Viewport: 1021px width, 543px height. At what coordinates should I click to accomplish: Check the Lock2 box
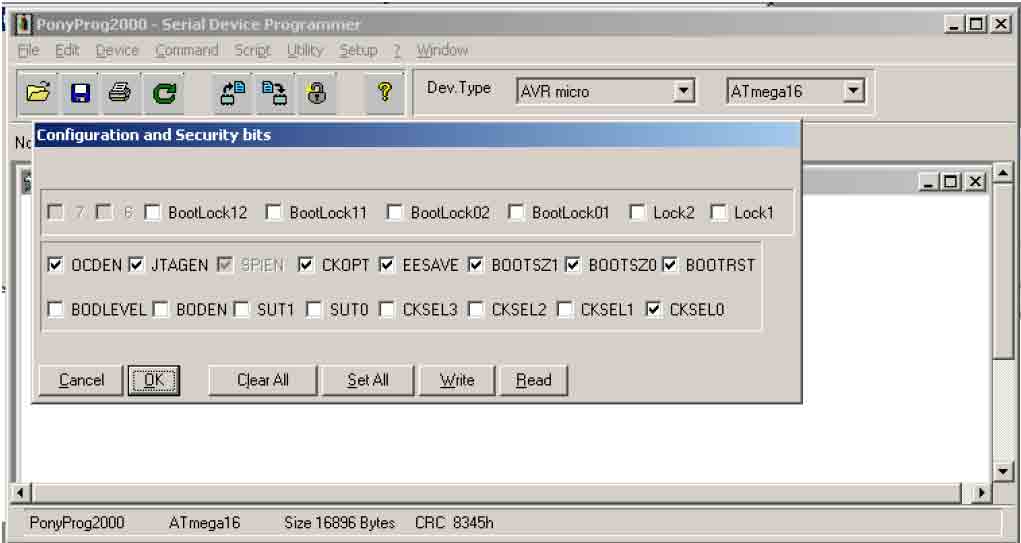(x=637, y=213)
